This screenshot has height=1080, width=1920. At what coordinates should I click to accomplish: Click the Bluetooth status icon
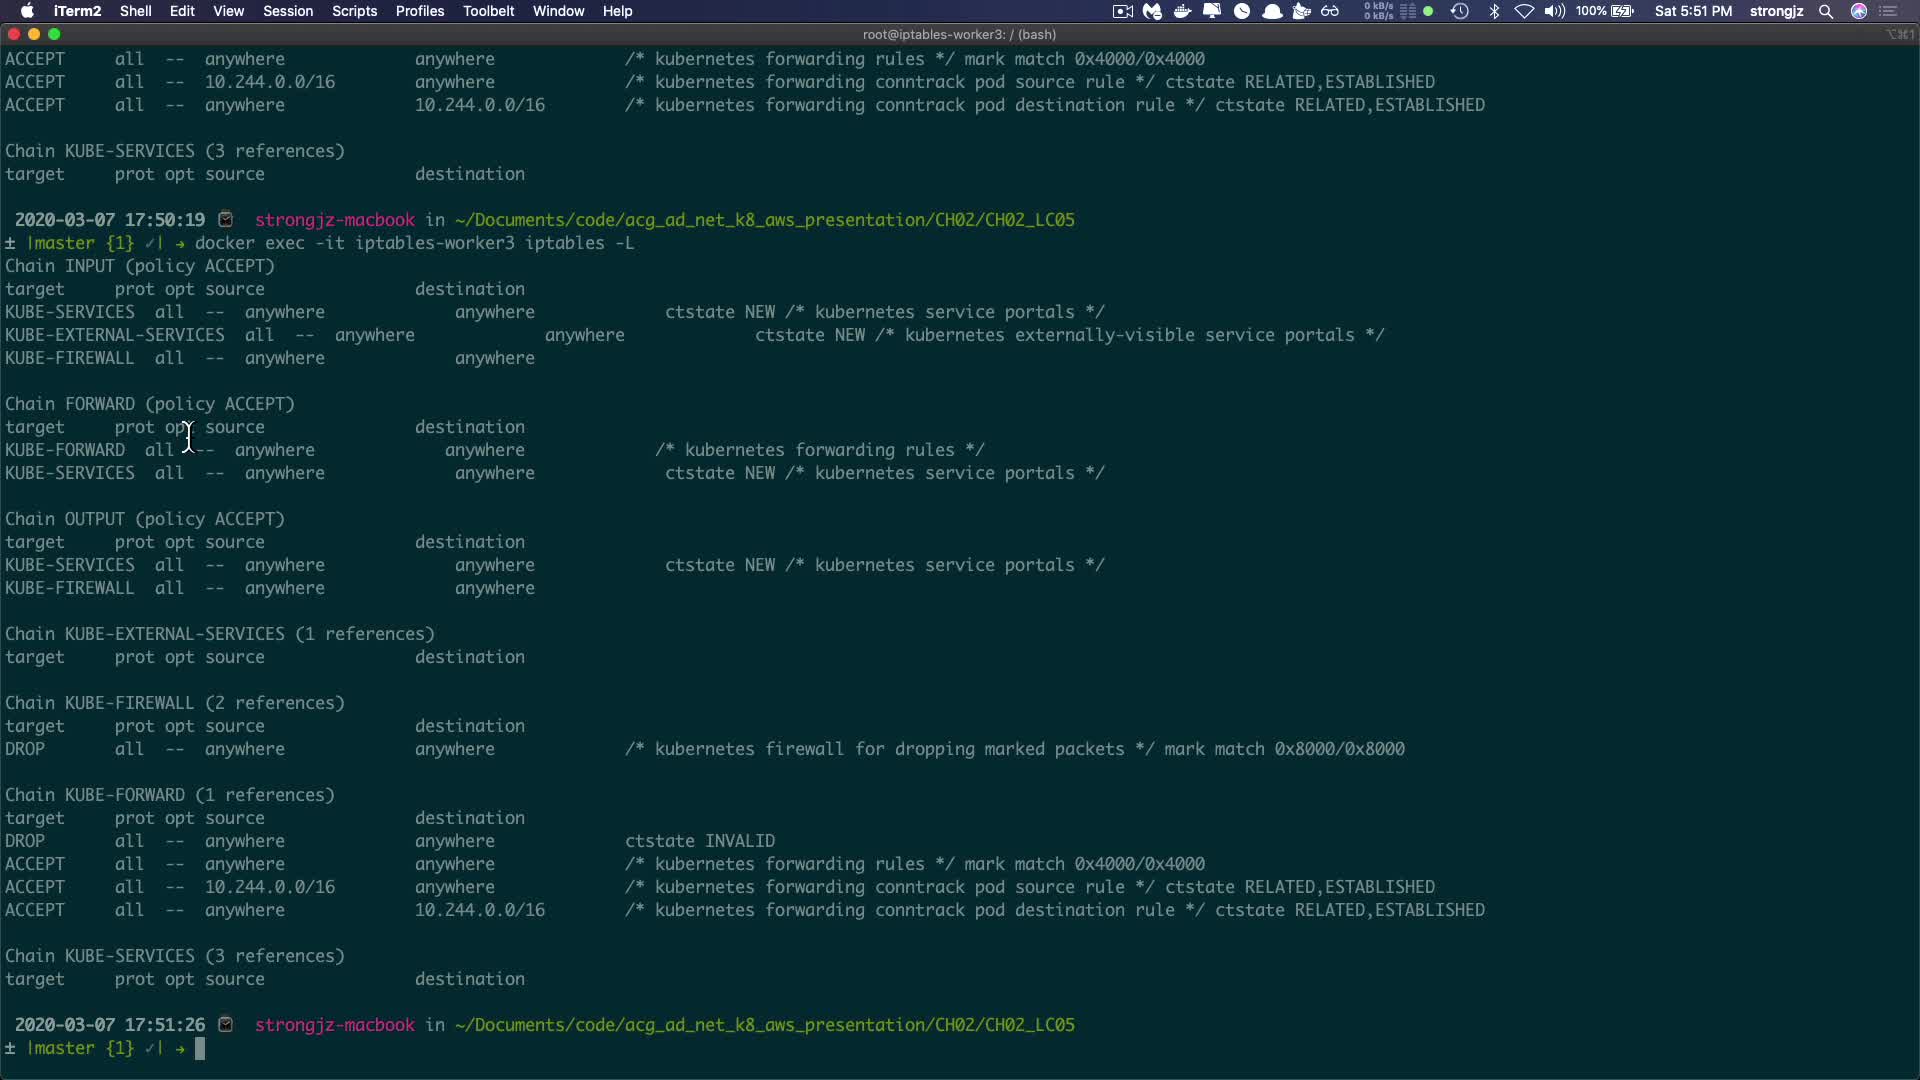click(x=1494, y=11)
